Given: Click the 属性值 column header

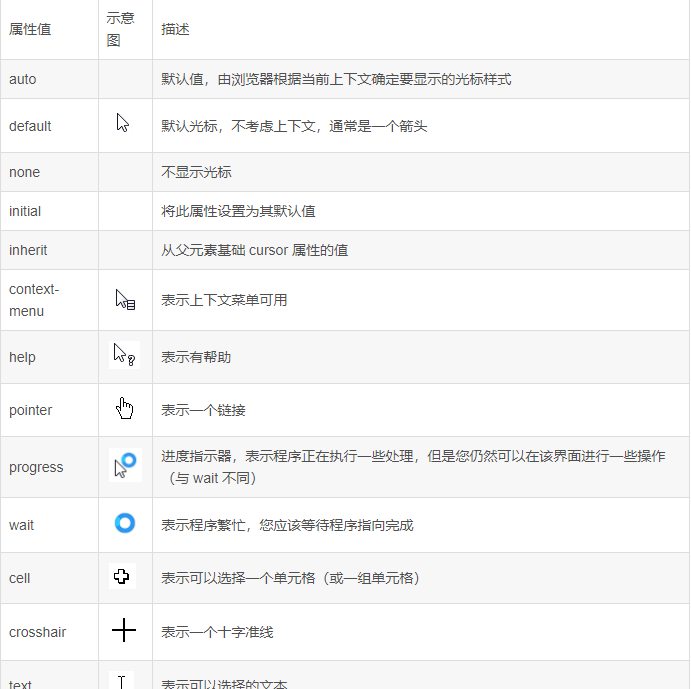Looking at the screenshot, I should (49, 30).
